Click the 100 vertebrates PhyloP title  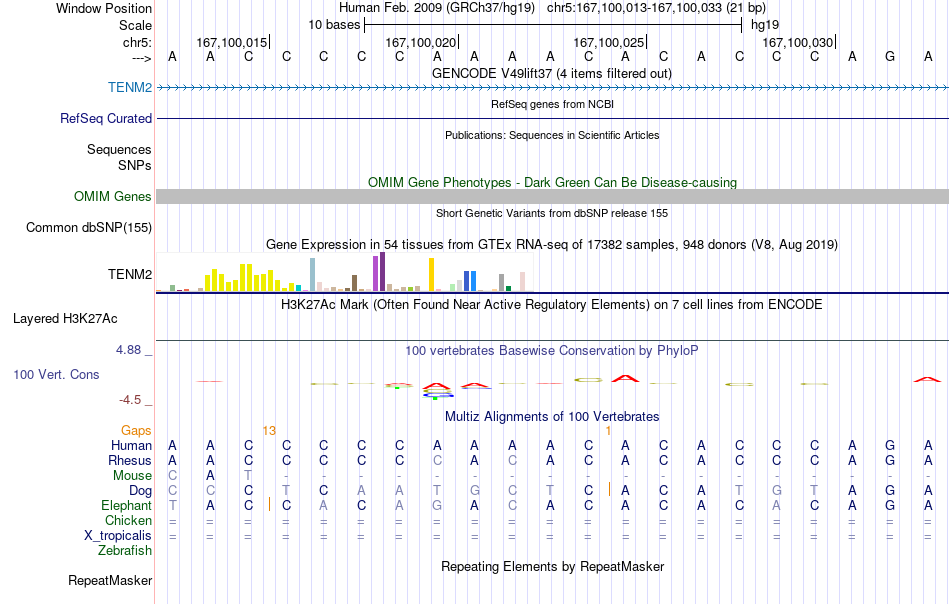551,350
